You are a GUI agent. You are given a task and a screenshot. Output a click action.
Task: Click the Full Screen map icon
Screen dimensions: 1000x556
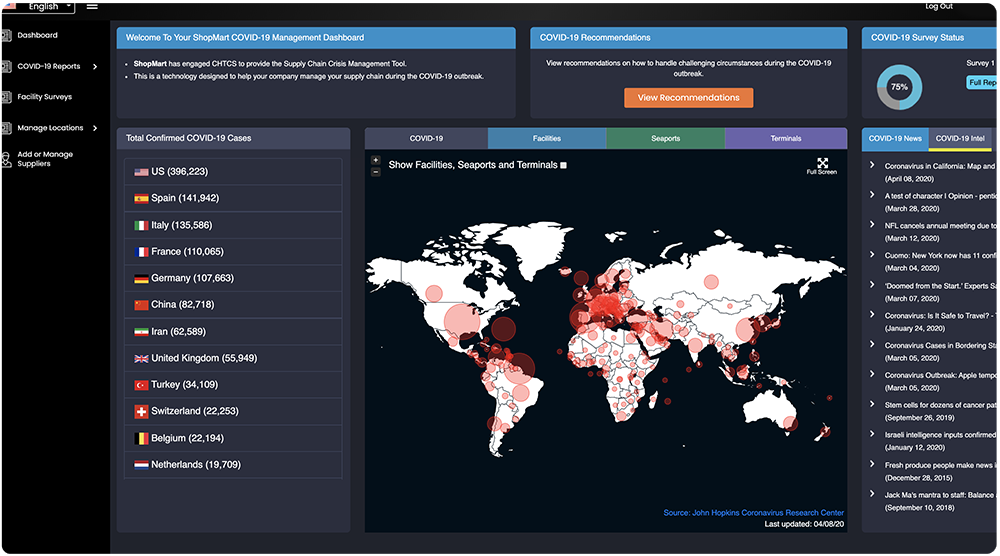pos(822,166)
